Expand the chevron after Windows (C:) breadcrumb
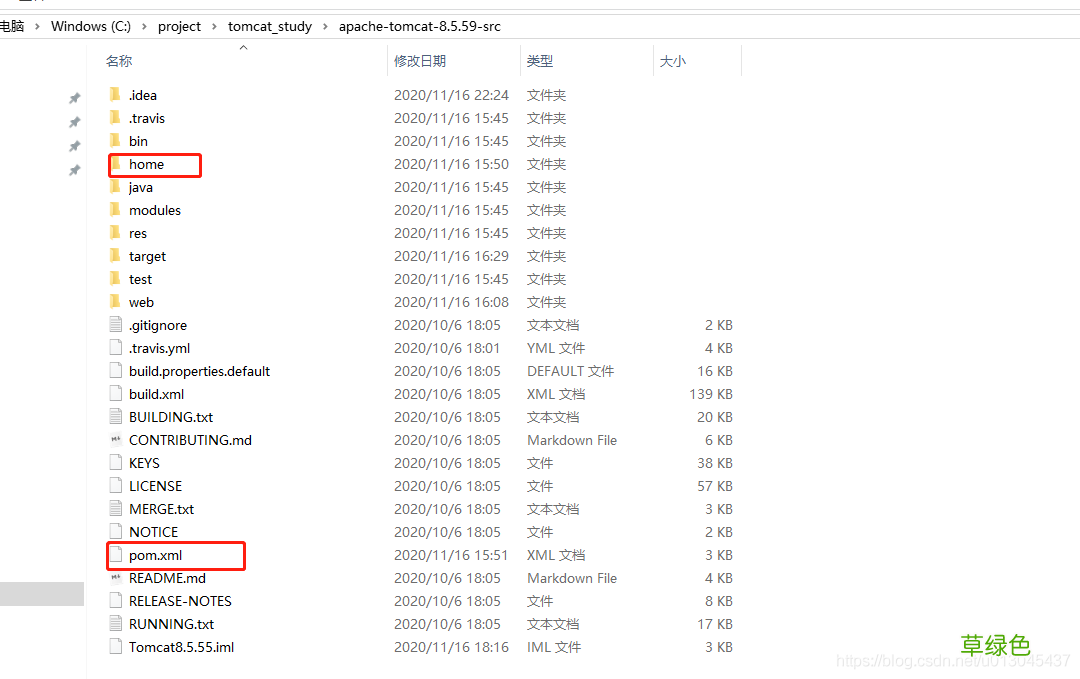Screen dimensions: 1080x679 pos(144,26)
